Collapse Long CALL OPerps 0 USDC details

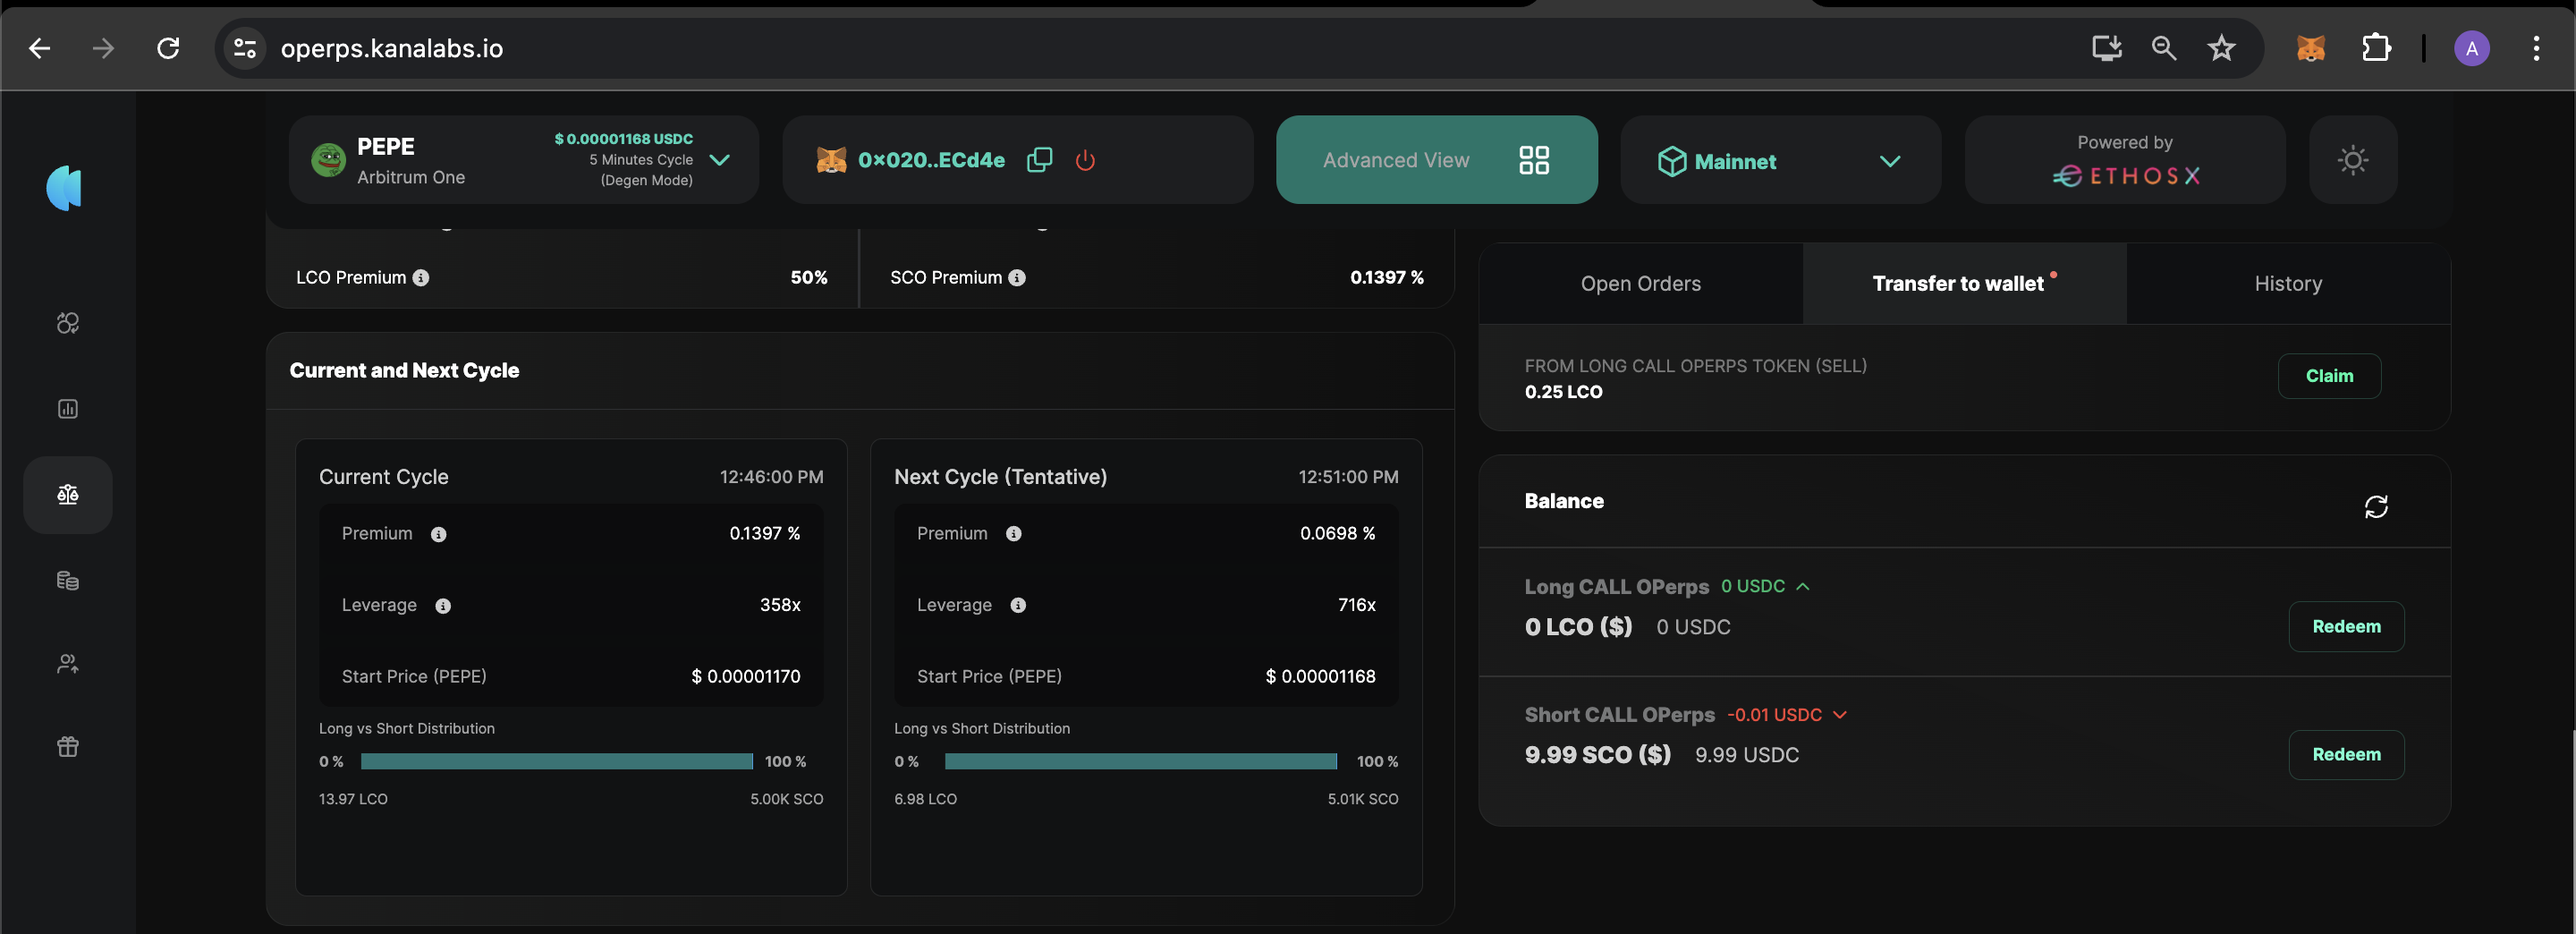pos(1803,587)
